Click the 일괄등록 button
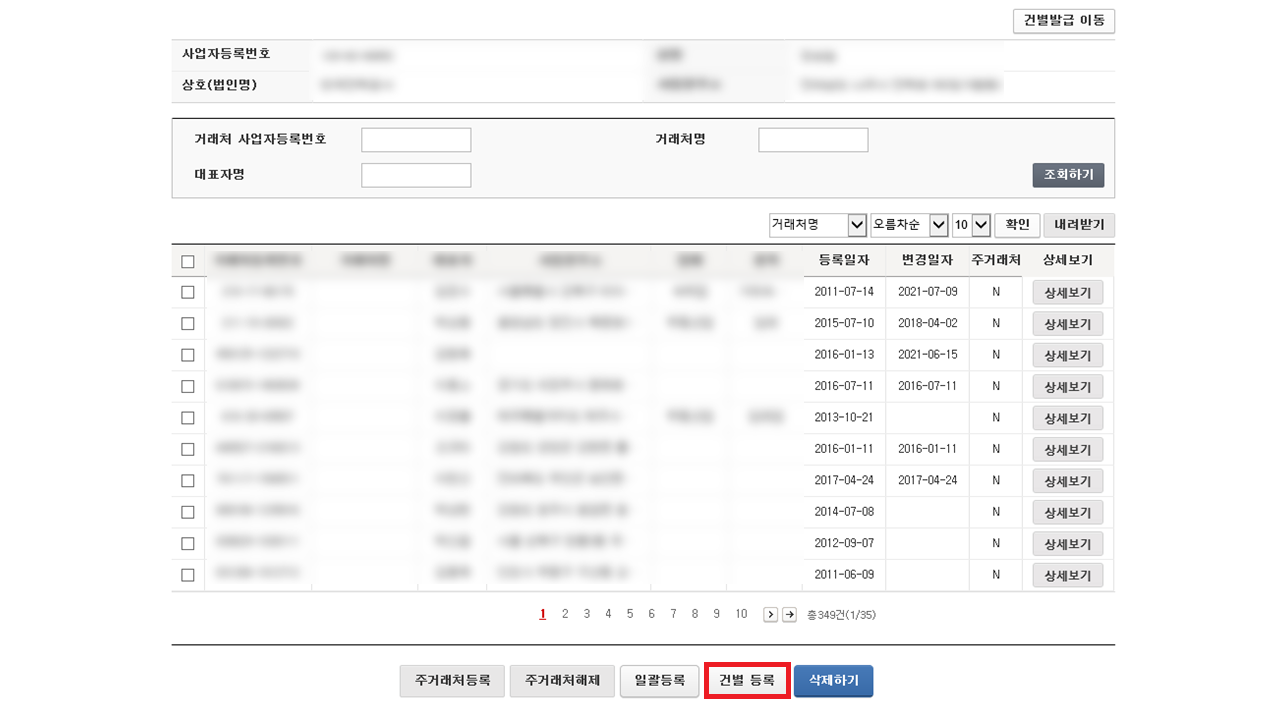 click(659, 681)
